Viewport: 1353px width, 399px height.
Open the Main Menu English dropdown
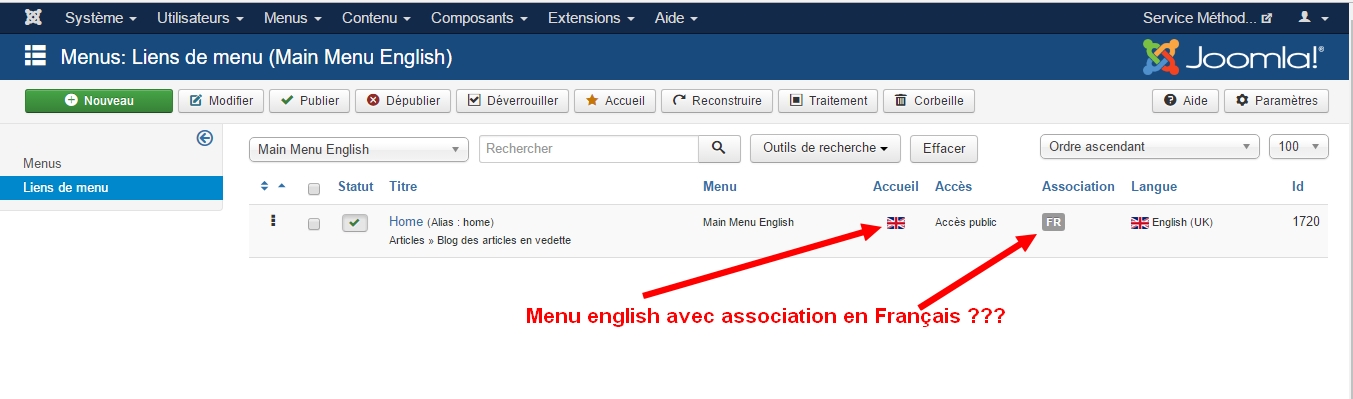point(359,149)
